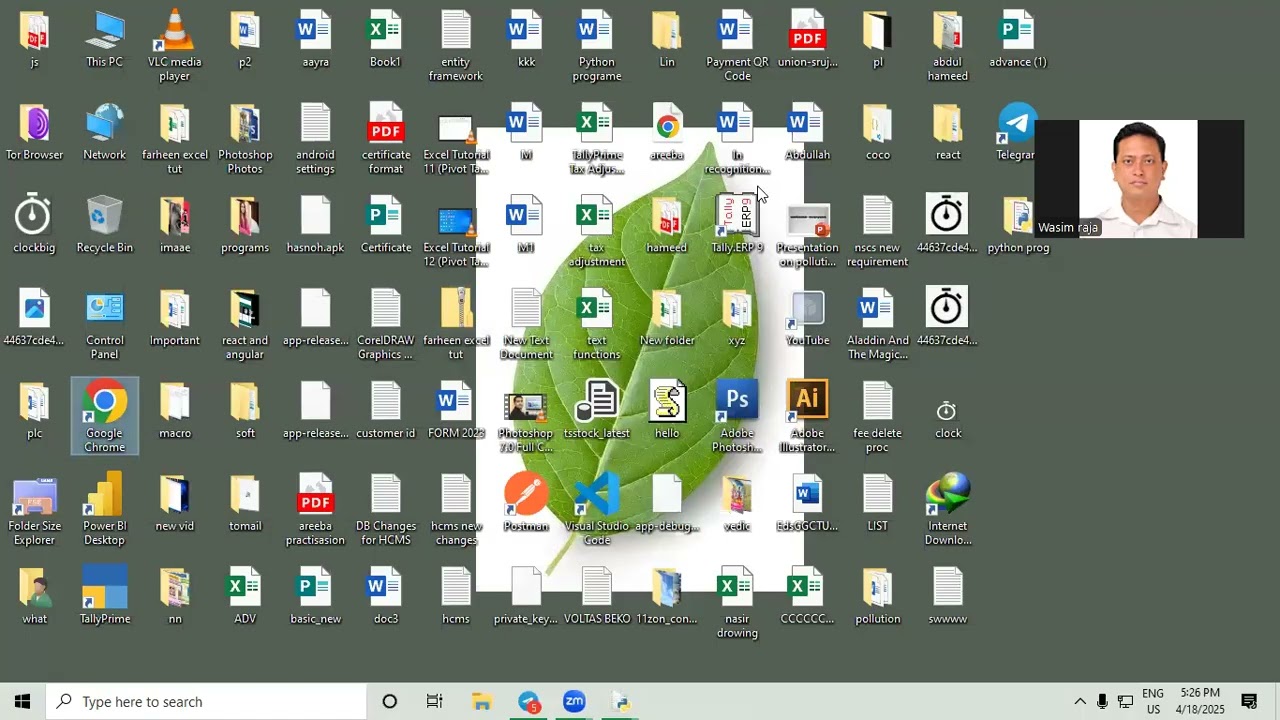Click the Aladdin And The Magic document

point(877,325)
